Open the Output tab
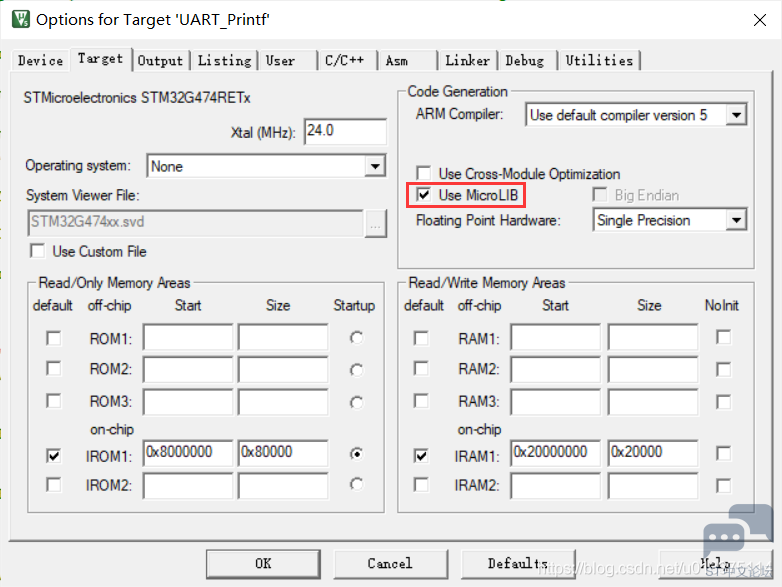This screenshot has height=587, width=782. (161, 61)
